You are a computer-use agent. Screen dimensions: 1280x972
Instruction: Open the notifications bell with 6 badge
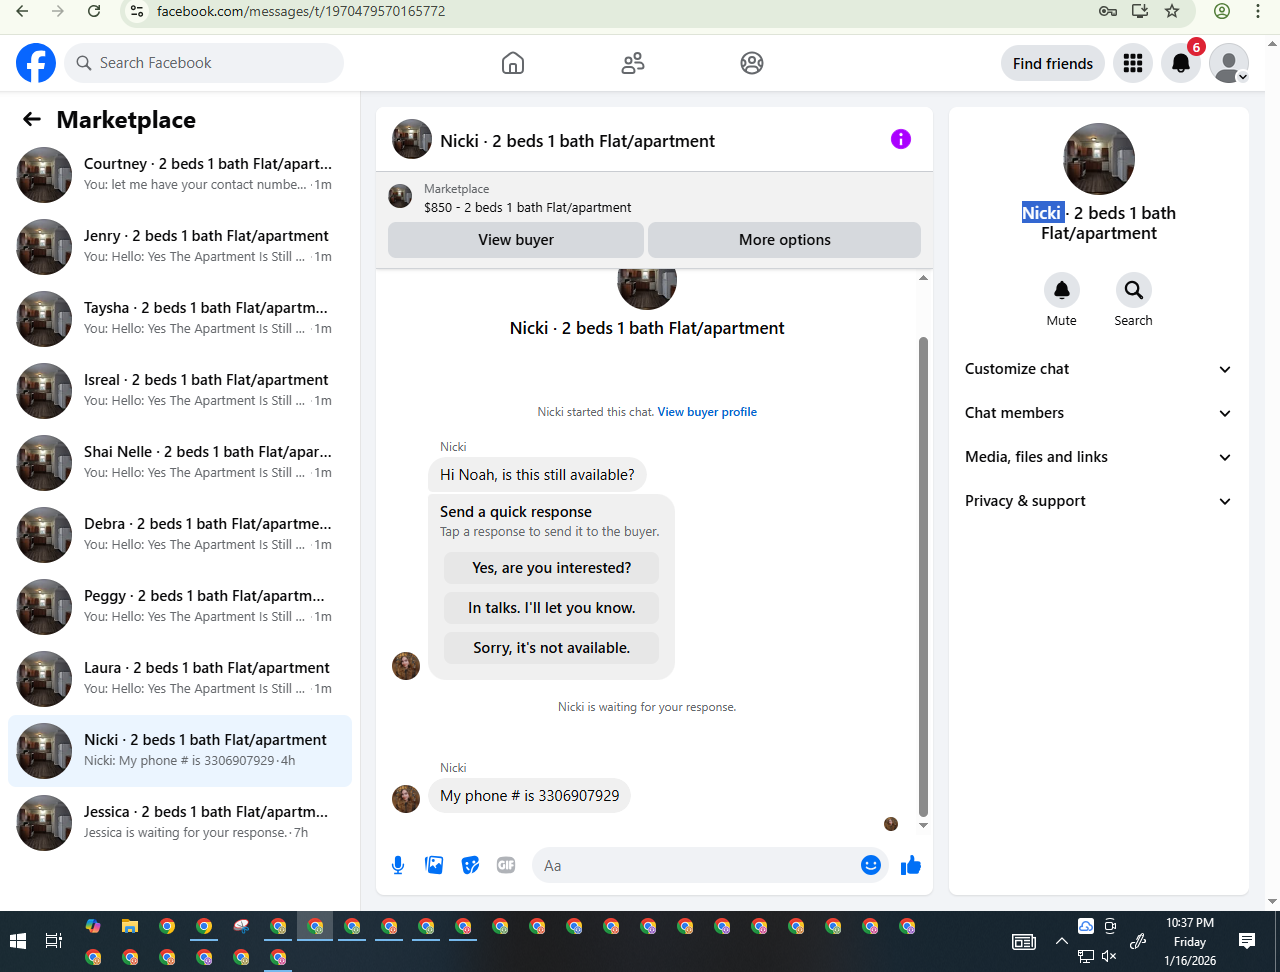[1181, 63]
